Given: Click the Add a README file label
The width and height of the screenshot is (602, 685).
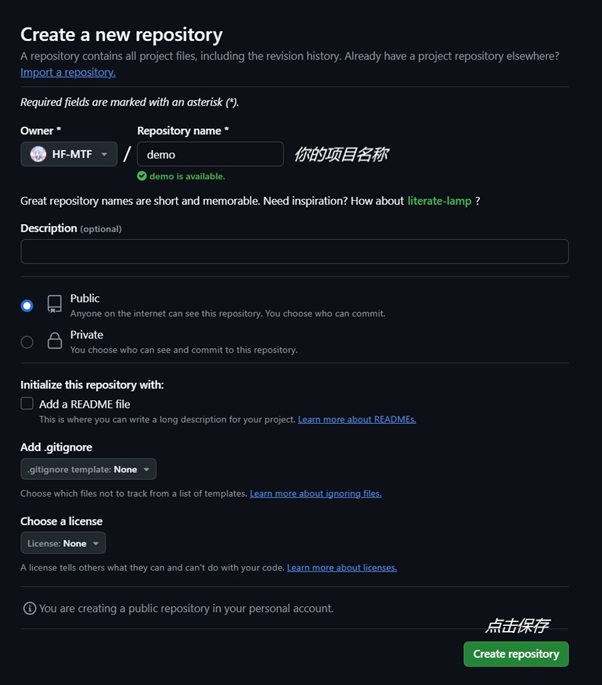Looking at the screenshot, I should [x=85, y=405].
